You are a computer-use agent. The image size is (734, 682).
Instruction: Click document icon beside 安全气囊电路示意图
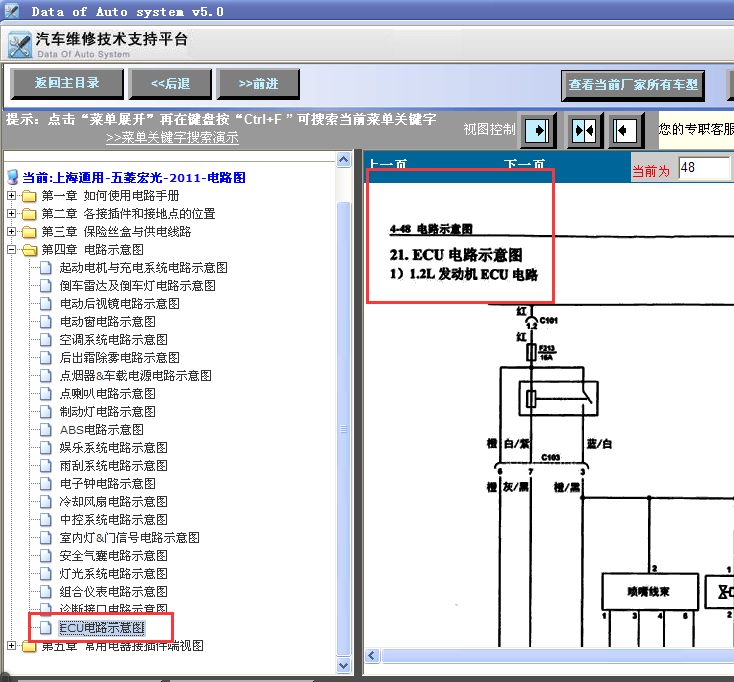(45, 556)
